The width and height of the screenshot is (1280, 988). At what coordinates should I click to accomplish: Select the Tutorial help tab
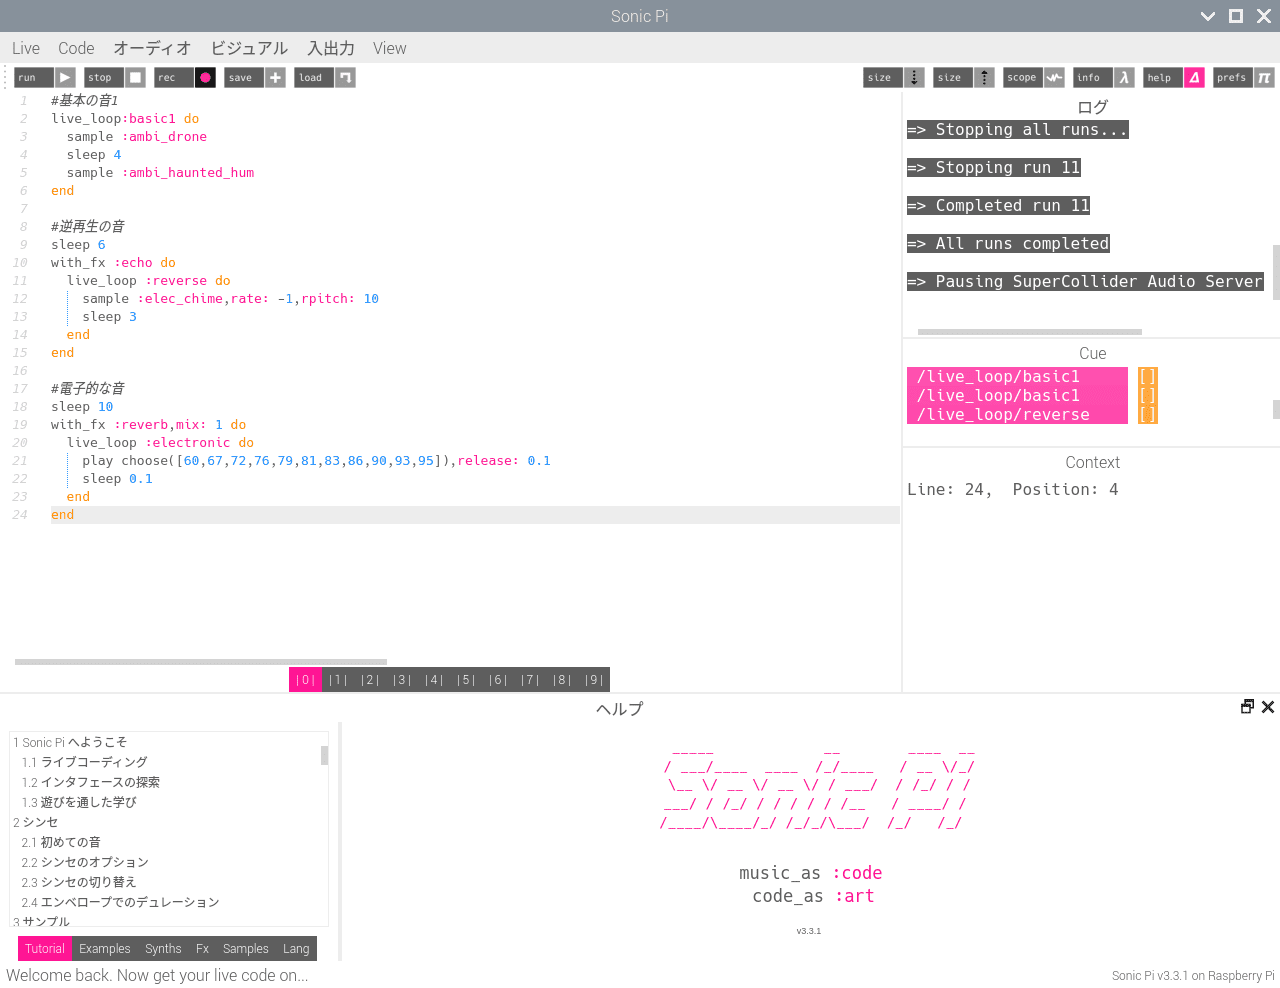coord(45,949)
